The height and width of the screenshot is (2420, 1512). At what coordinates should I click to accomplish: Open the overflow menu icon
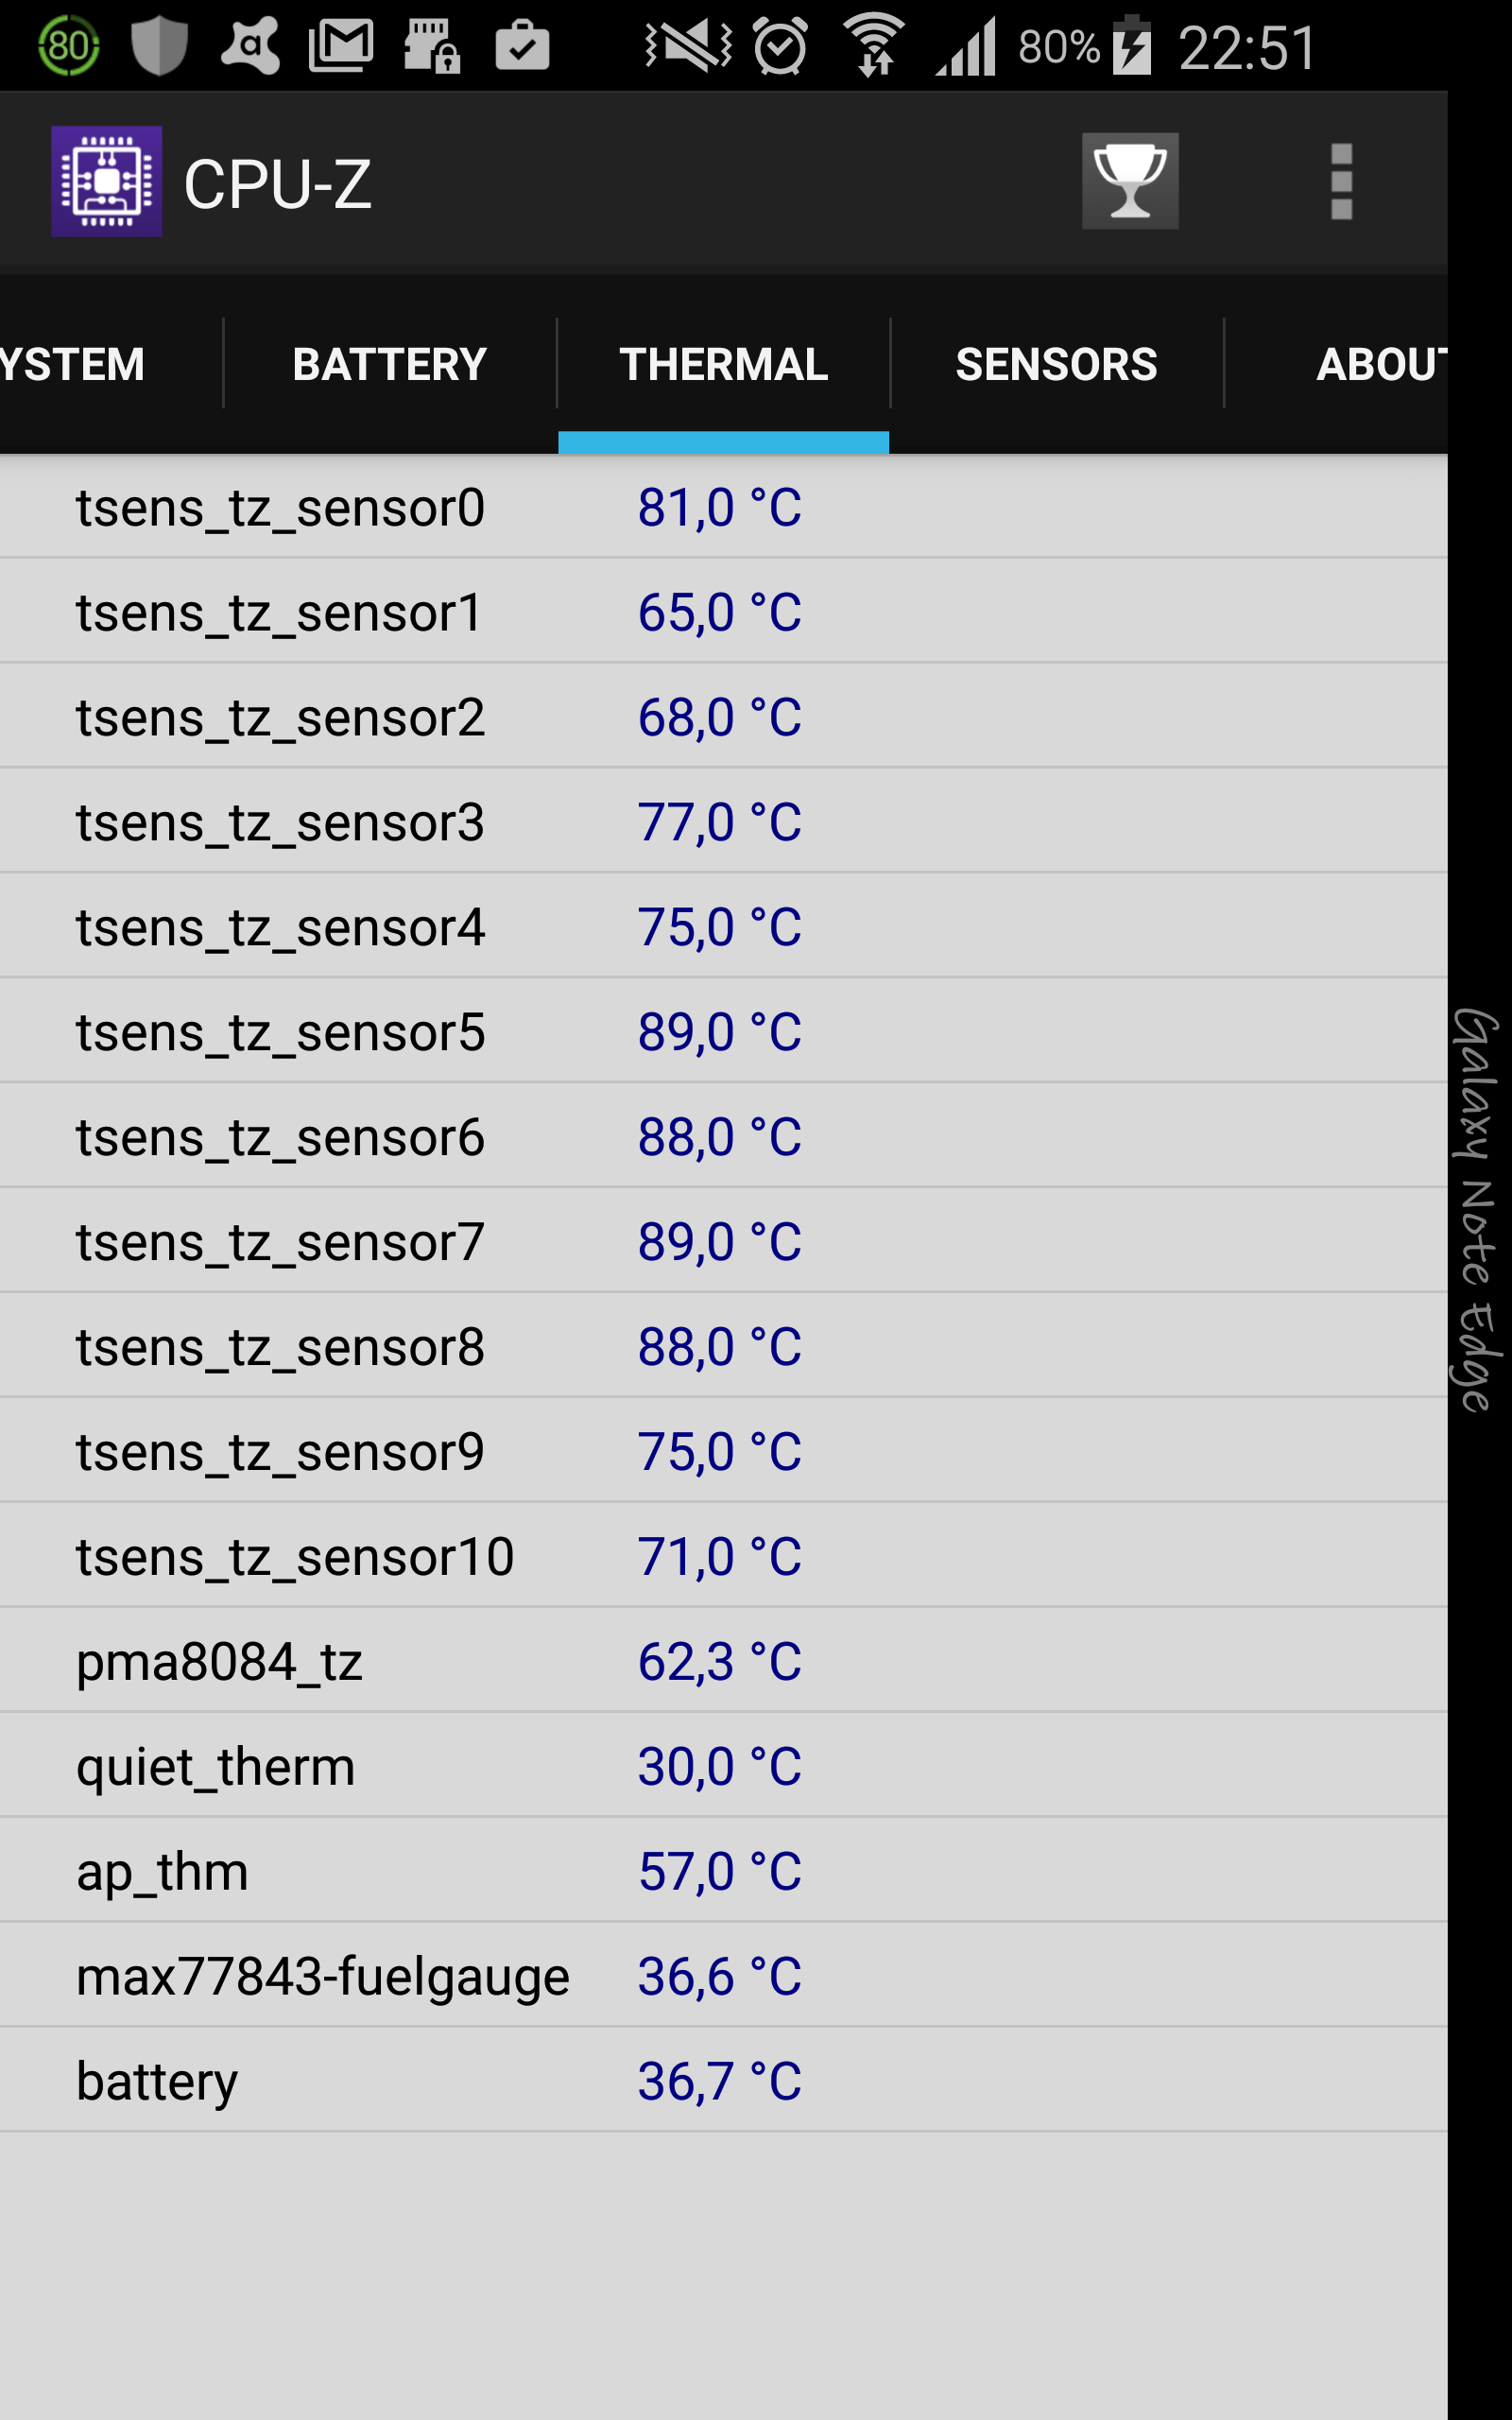(1340, 181)
